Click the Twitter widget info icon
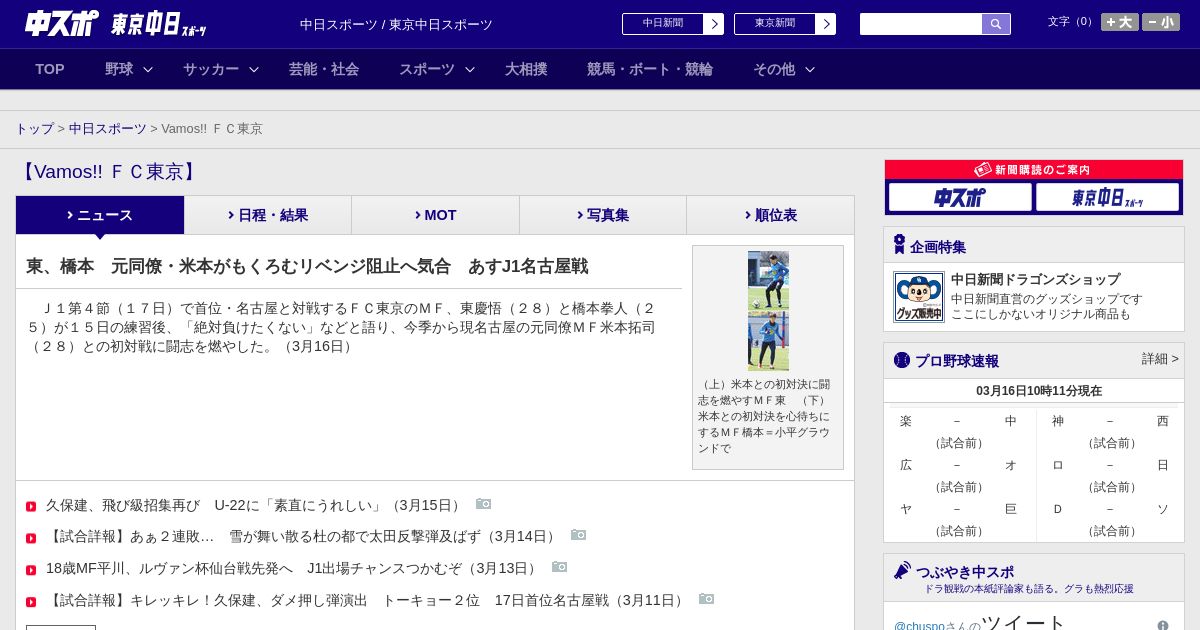 [1163, 626]
